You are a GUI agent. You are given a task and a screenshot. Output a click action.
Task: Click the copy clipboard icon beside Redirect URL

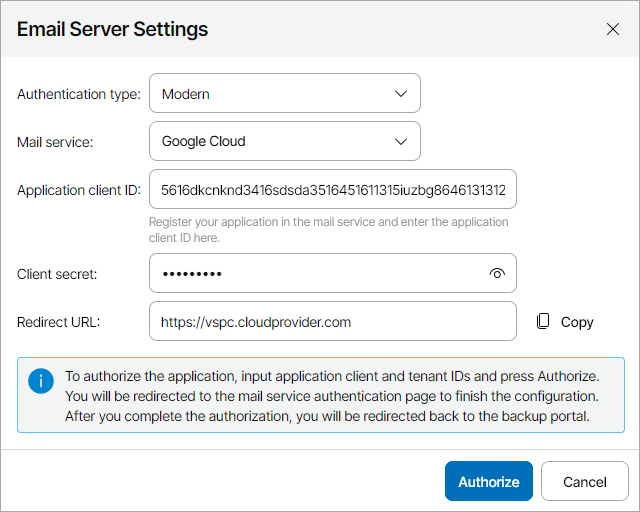(x=543, y=322)
